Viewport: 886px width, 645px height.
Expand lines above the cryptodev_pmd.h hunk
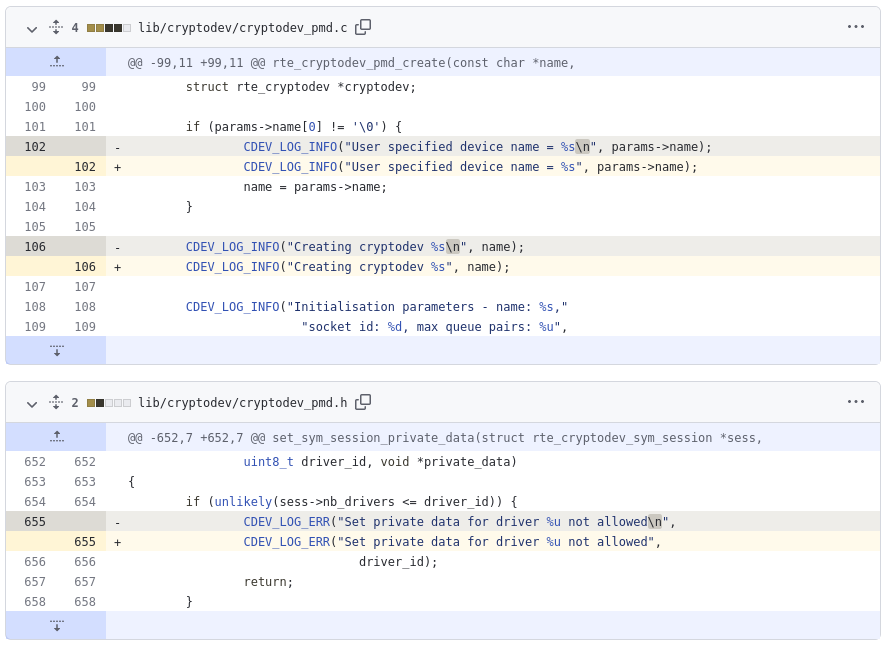tap(56, 437)
